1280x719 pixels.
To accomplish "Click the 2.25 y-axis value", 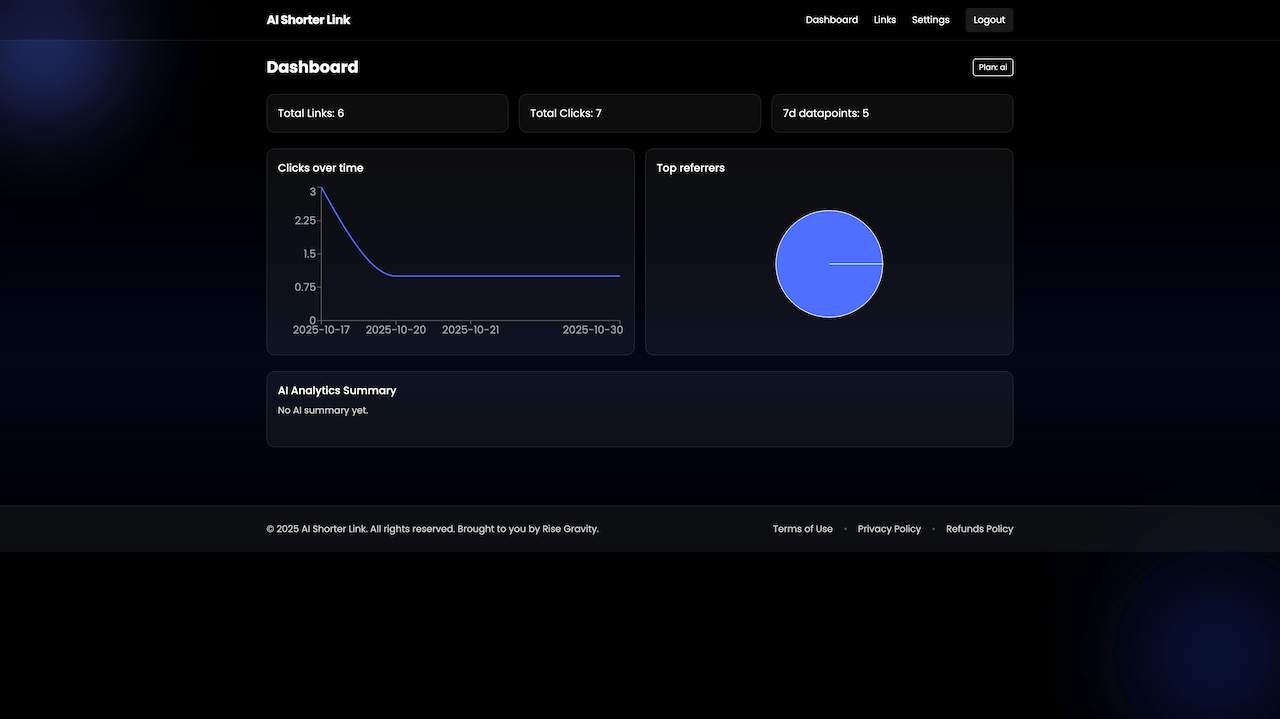I will 305,221.
